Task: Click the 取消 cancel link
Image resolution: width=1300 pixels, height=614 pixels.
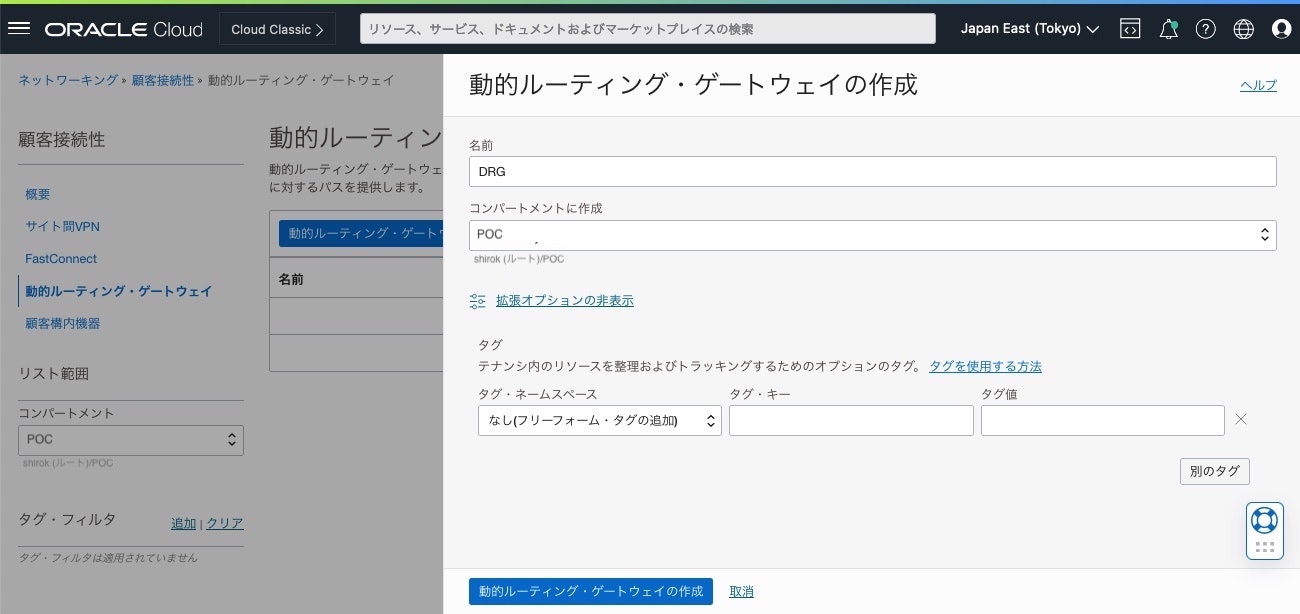Action: (x=741, y=592)
